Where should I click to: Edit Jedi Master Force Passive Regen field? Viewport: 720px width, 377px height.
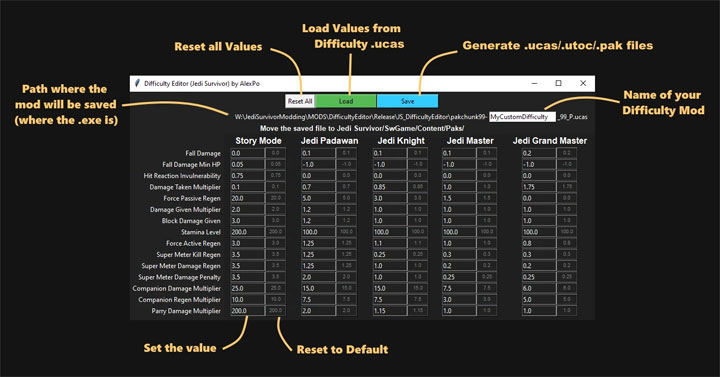459,198
